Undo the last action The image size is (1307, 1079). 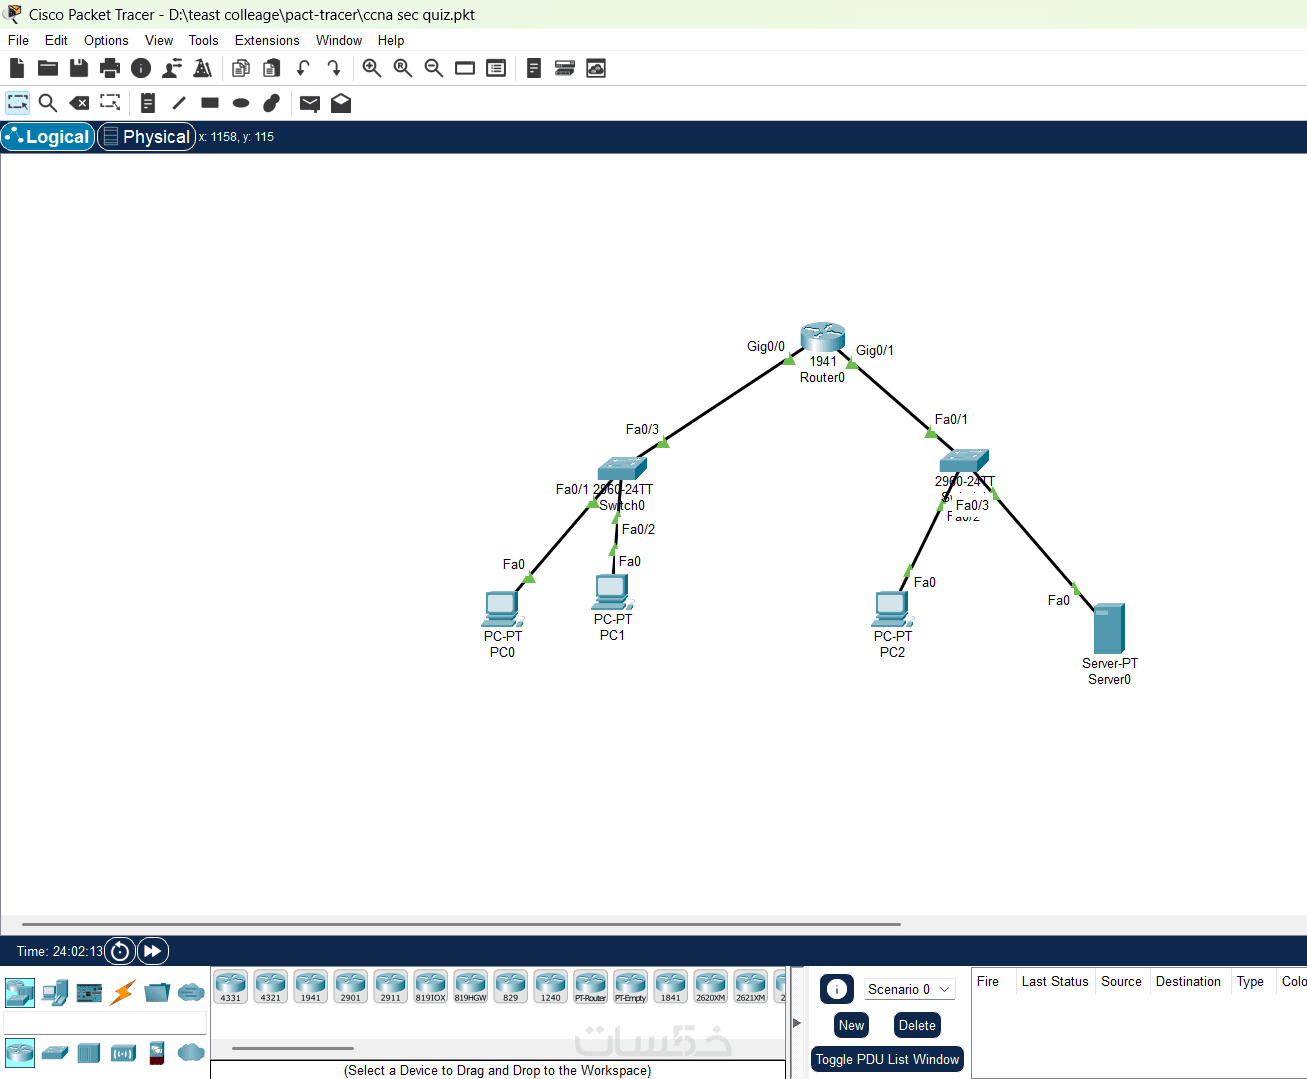coord(303,68)
